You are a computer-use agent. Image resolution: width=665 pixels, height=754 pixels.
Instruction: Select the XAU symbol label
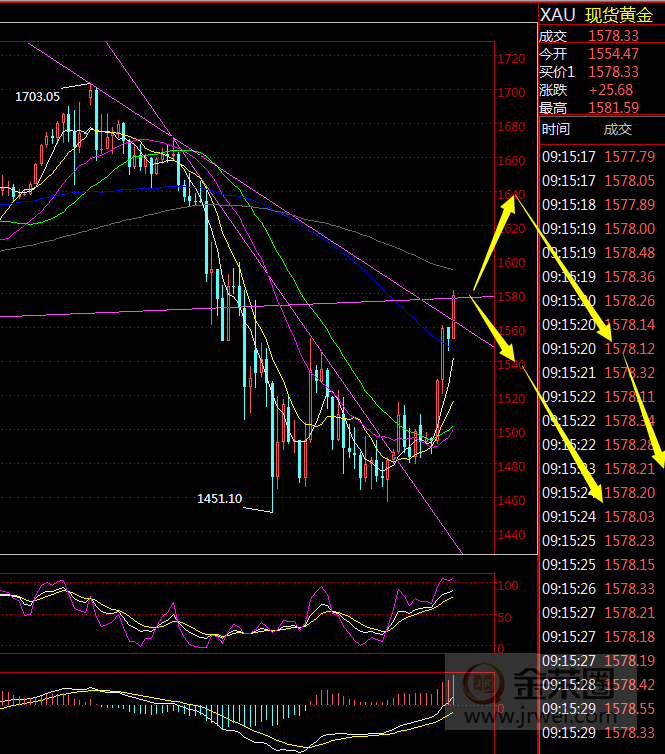[557, 14]
